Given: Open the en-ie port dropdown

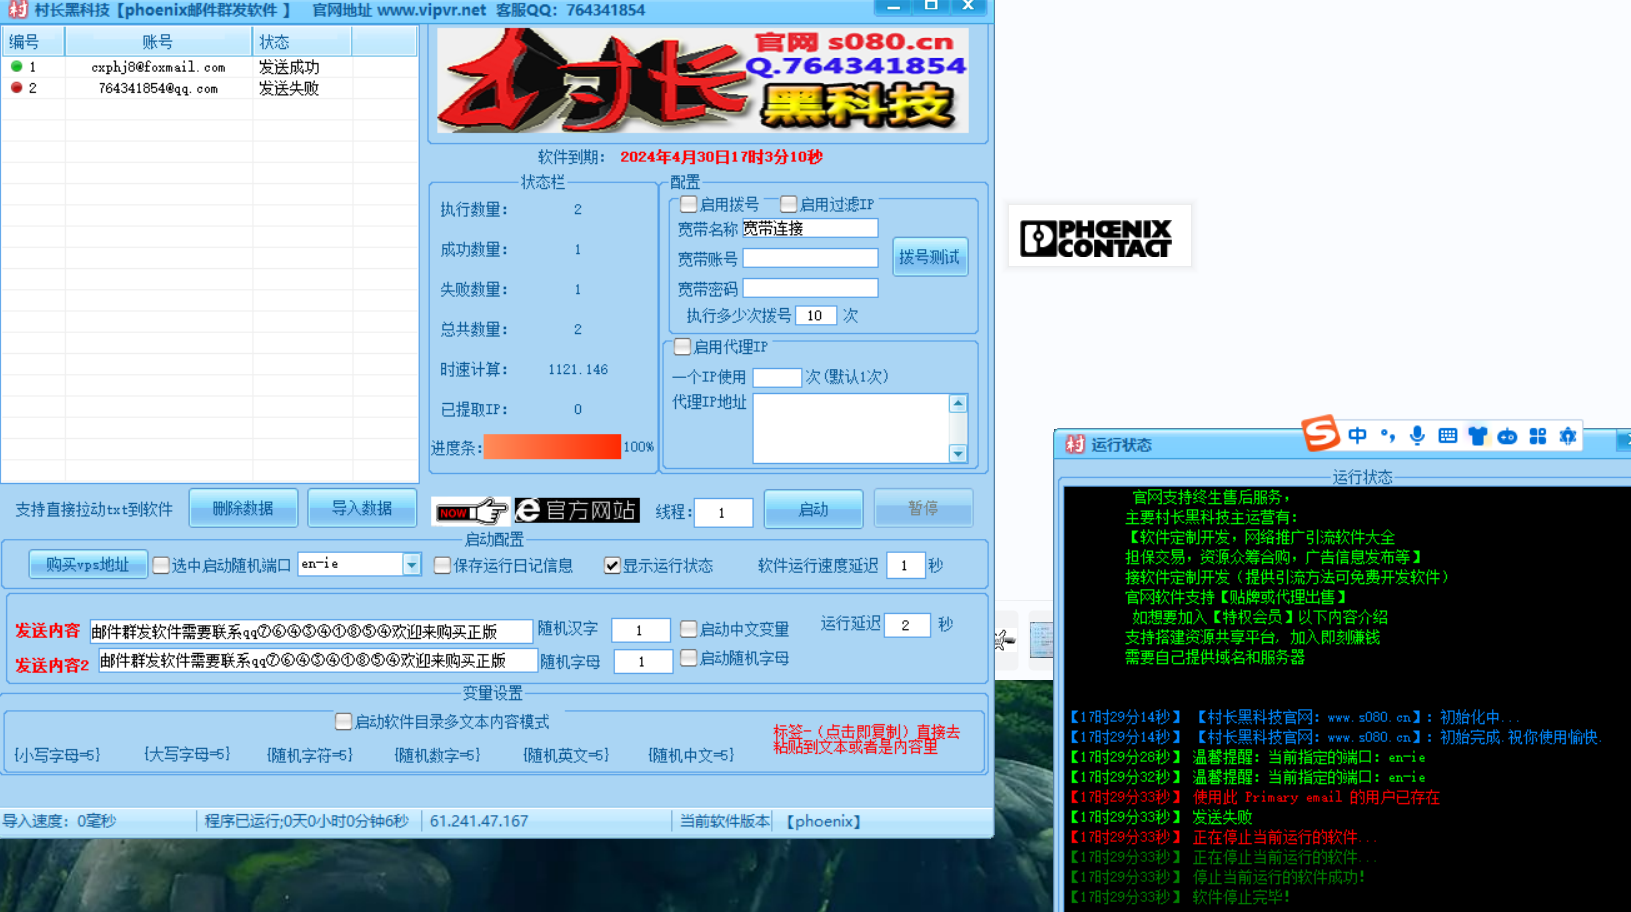Looking at the screenshot, I should pyautogui.click(x=411, y=564).
